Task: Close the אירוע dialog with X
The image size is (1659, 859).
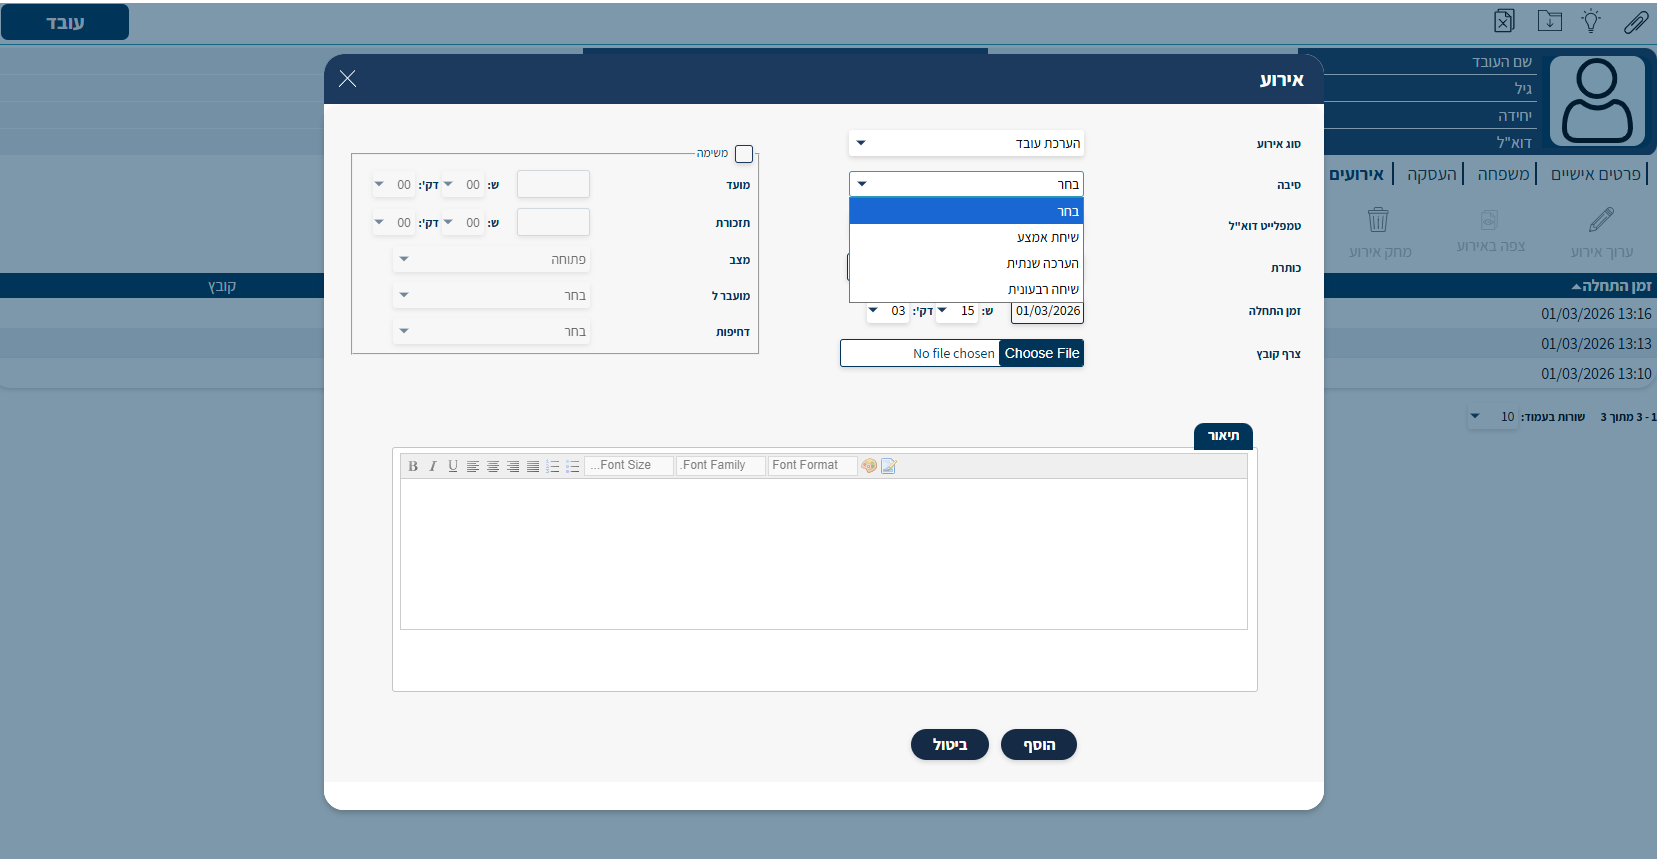Action: coord(347,79)
